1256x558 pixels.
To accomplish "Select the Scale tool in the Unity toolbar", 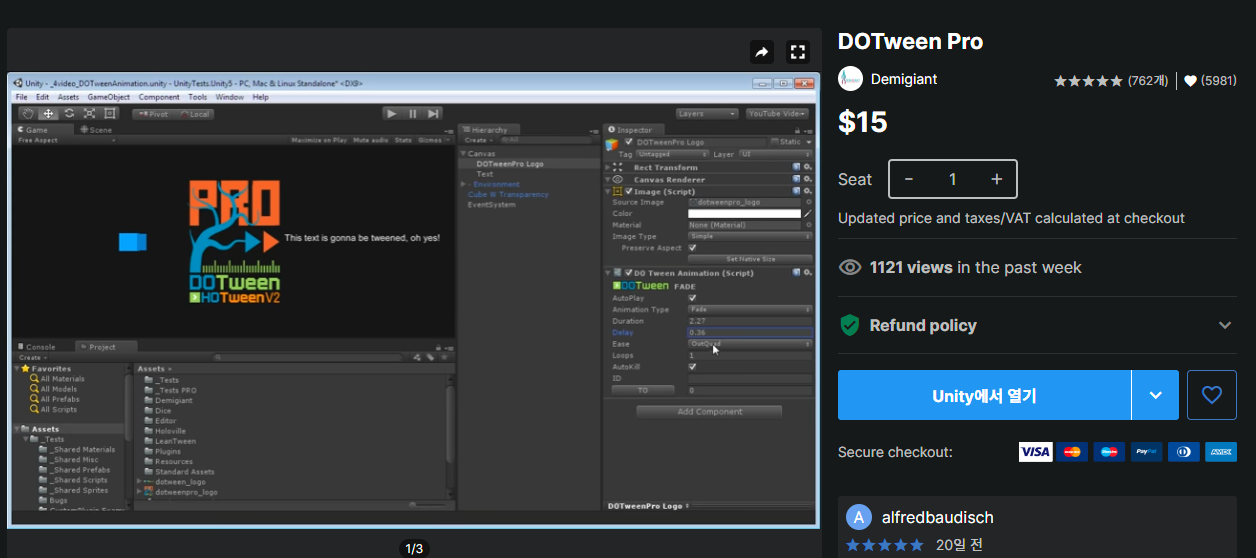I will [x=89, y=114].
